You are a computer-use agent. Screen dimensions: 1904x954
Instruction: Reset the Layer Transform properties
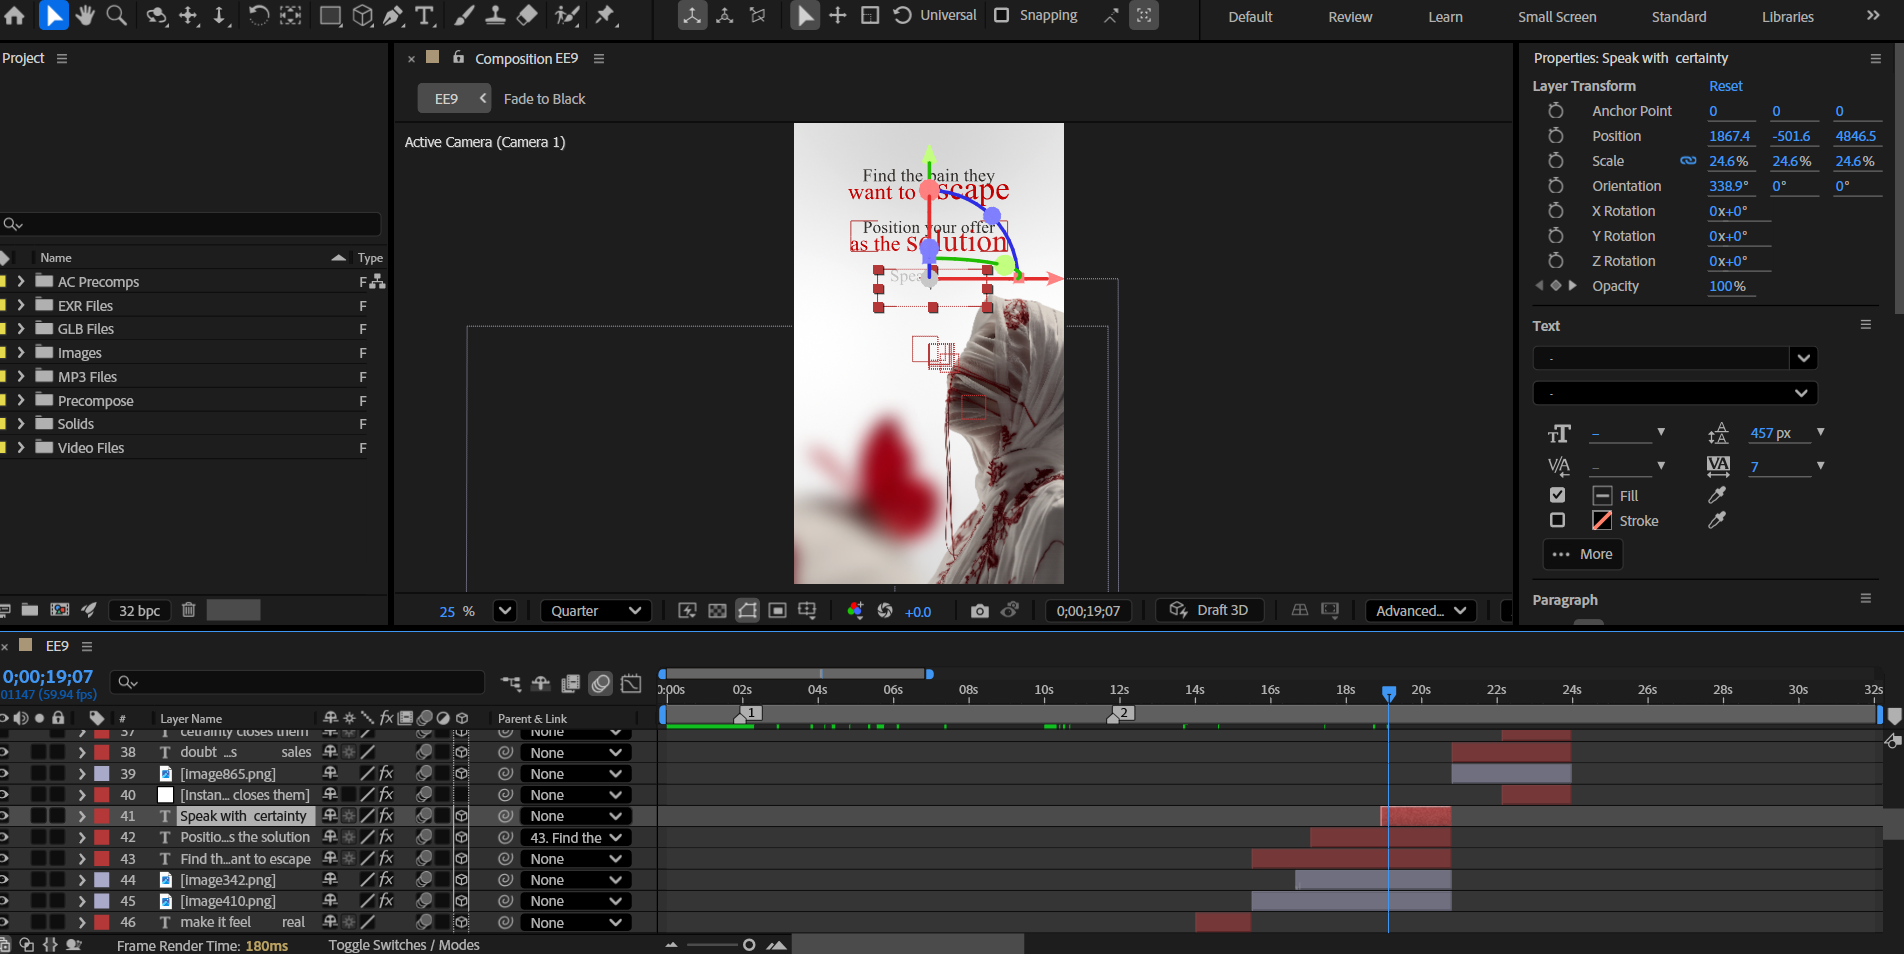[x=1725, y=86]
